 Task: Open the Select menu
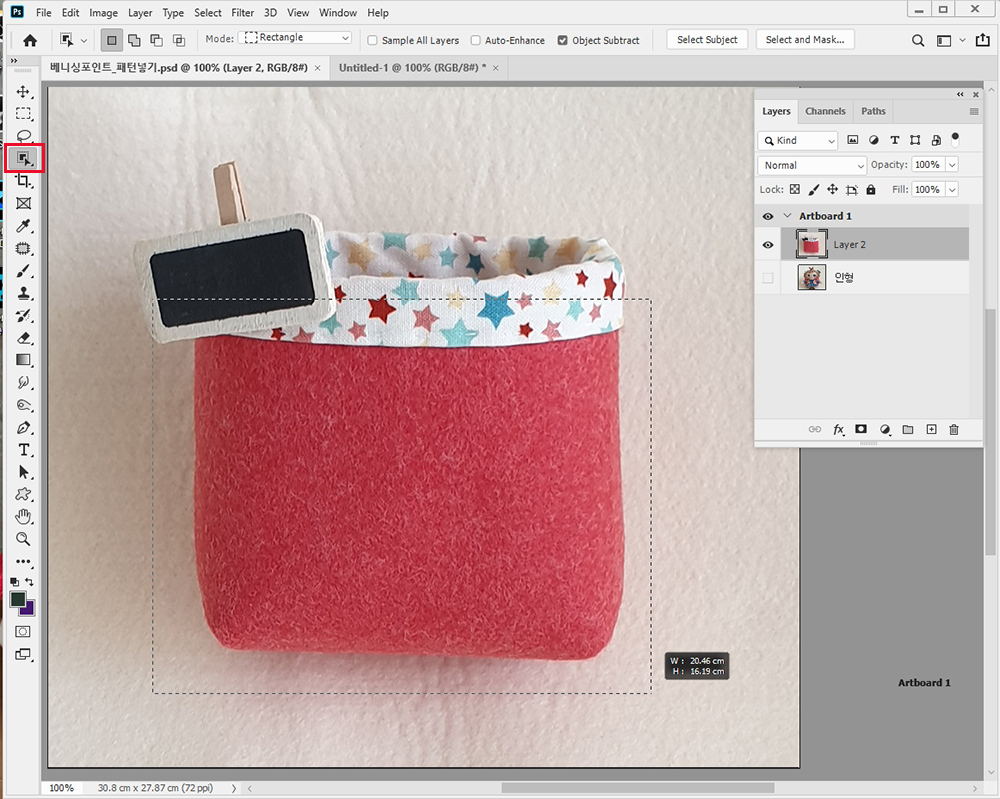pyautogui.click(x=208, y=13)
